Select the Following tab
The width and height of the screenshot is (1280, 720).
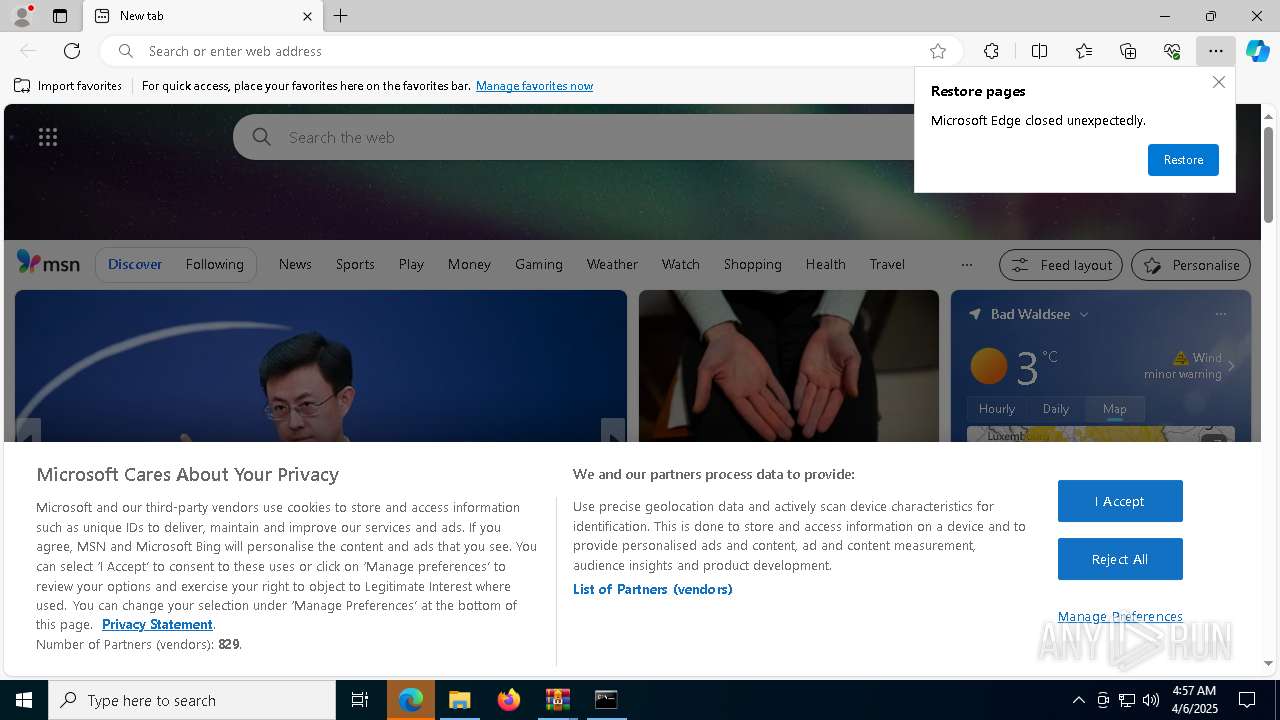tap(214, 264)
